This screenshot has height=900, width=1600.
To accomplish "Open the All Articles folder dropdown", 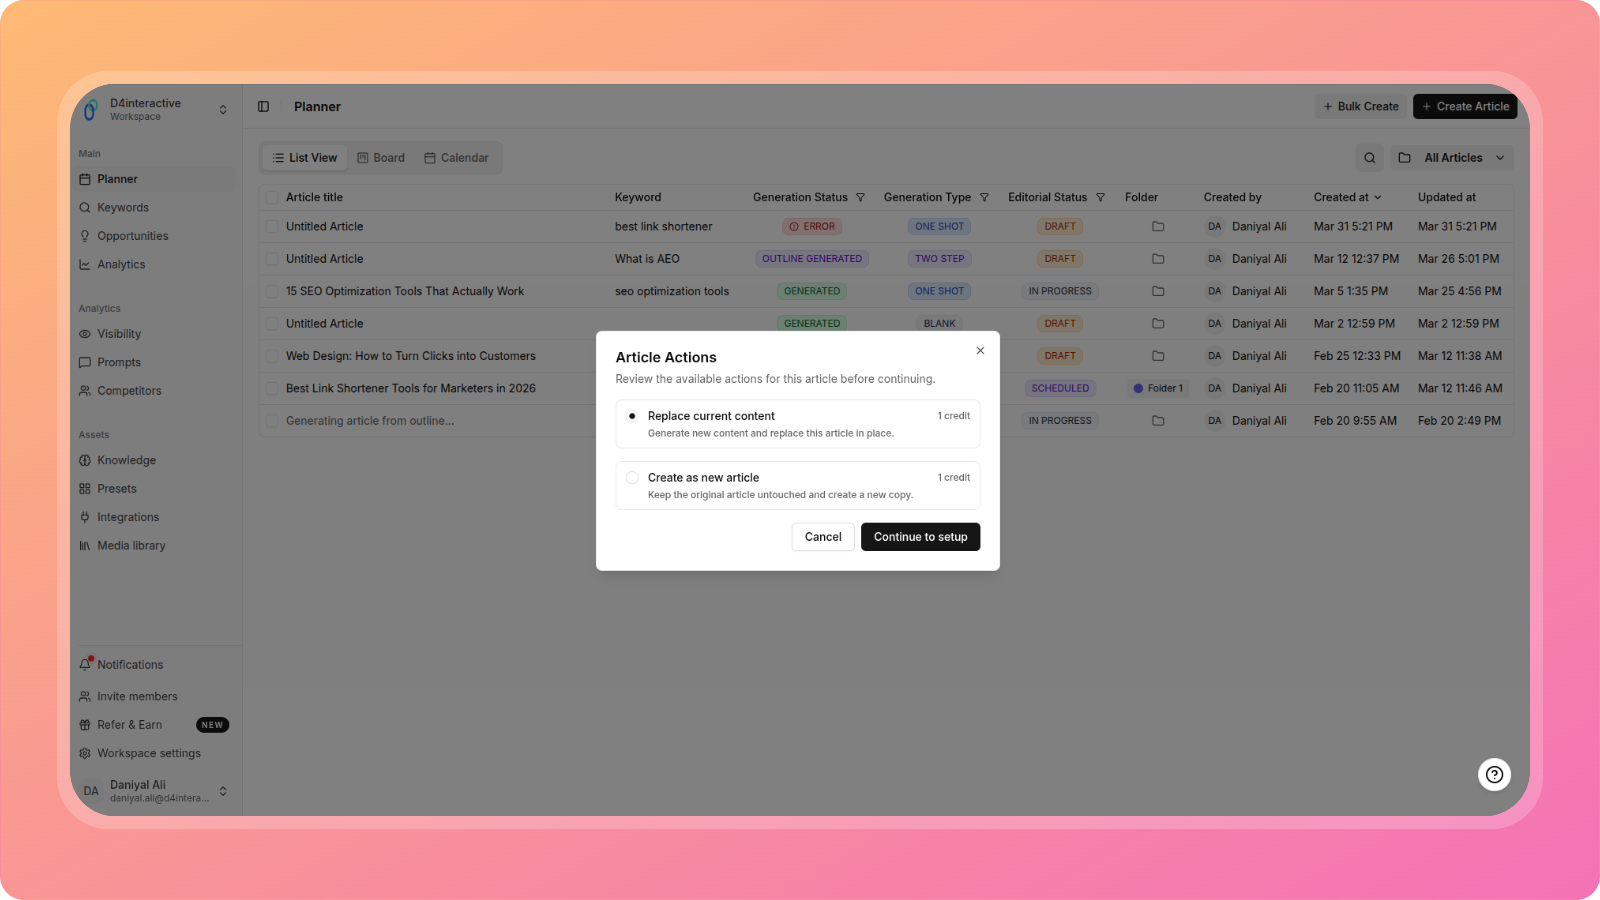I will (1452, 158).
